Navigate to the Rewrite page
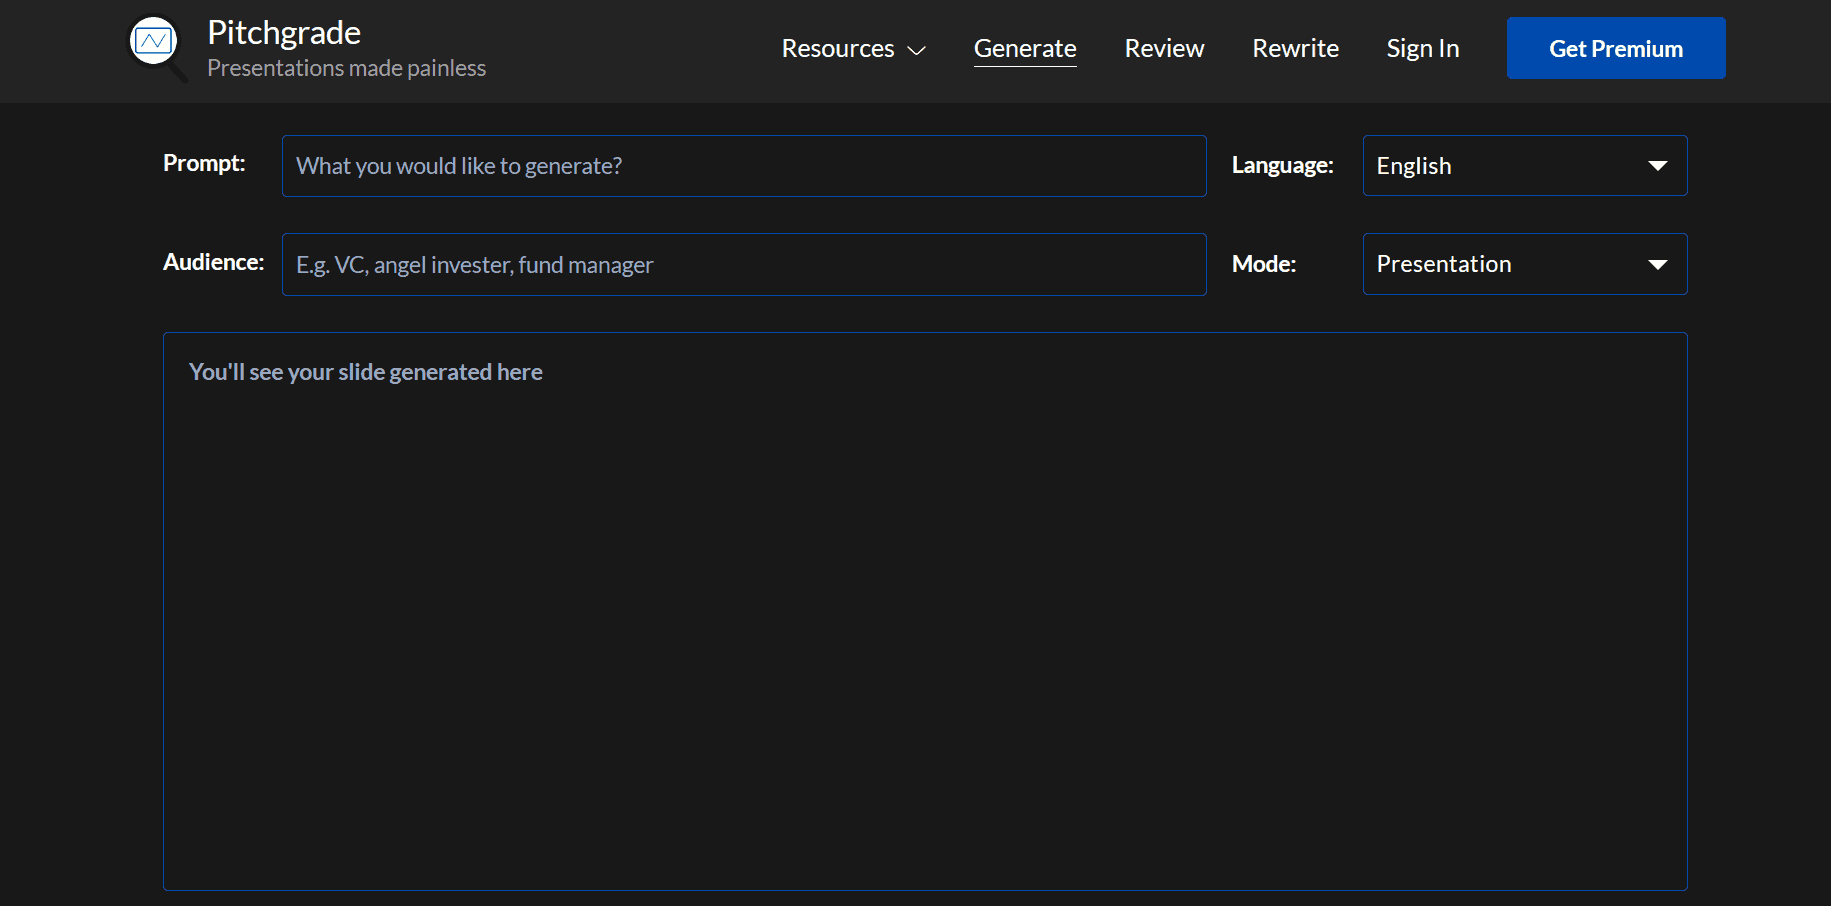 click(1295, 49)
